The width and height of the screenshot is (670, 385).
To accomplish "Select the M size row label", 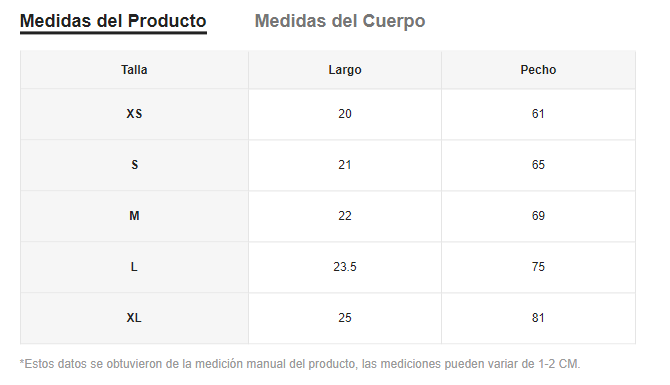I will tap(134, 216).
